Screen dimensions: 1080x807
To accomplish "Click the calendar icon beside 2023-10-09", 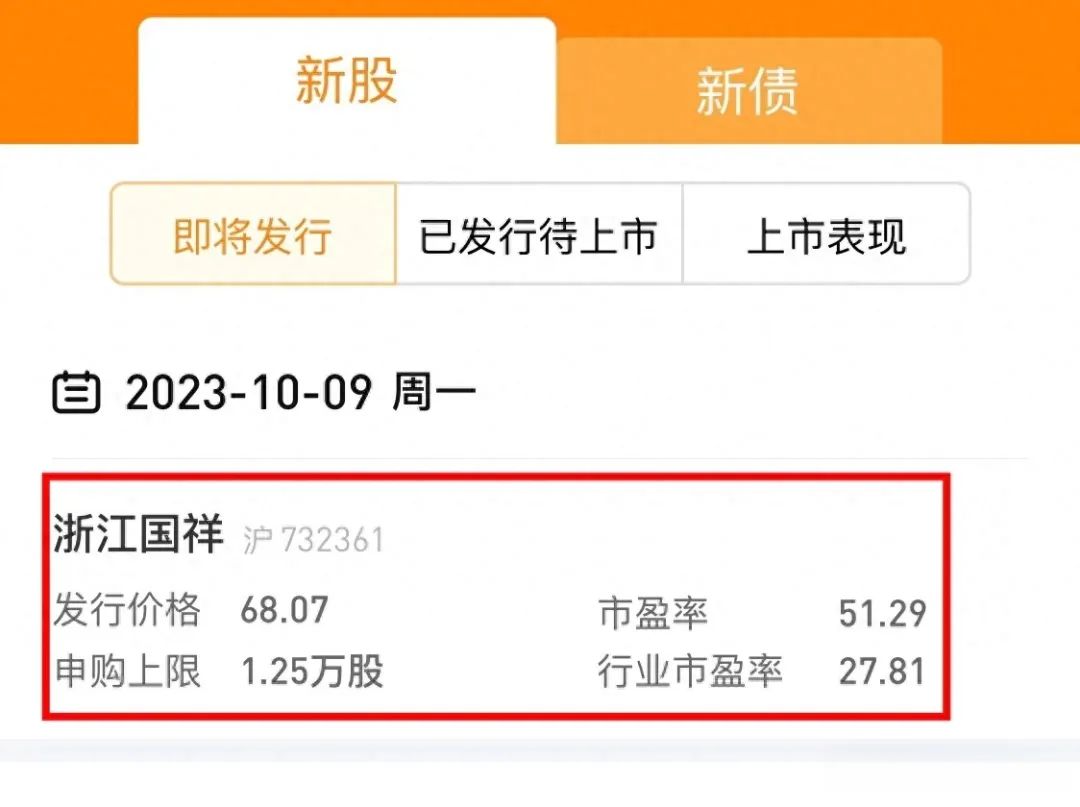I will pyautogui.click(x=76, y=393).
